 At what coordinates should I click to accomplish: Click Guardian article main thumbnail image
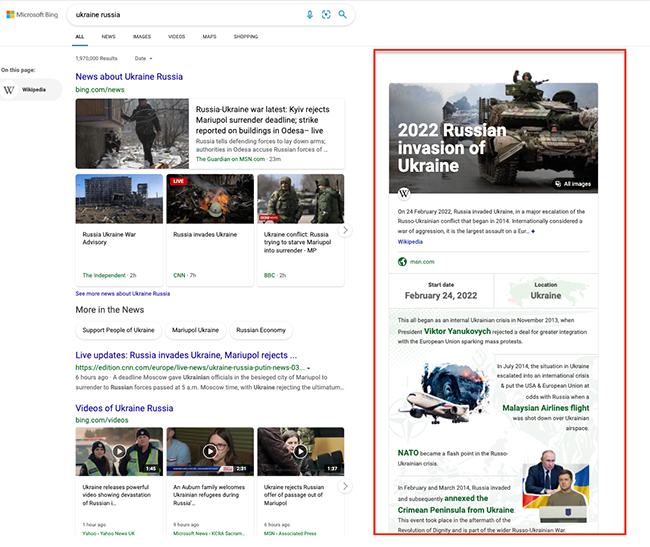click(132, 133)
